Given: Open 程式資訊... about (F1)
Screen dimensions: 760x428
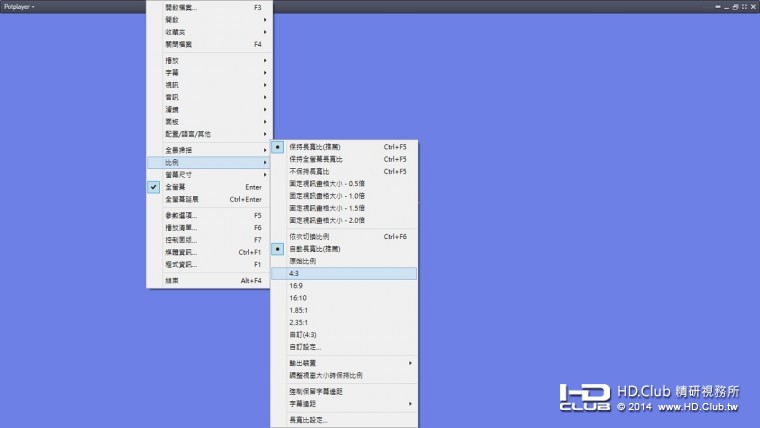Looking at the screenshot, I should [209, 265].
